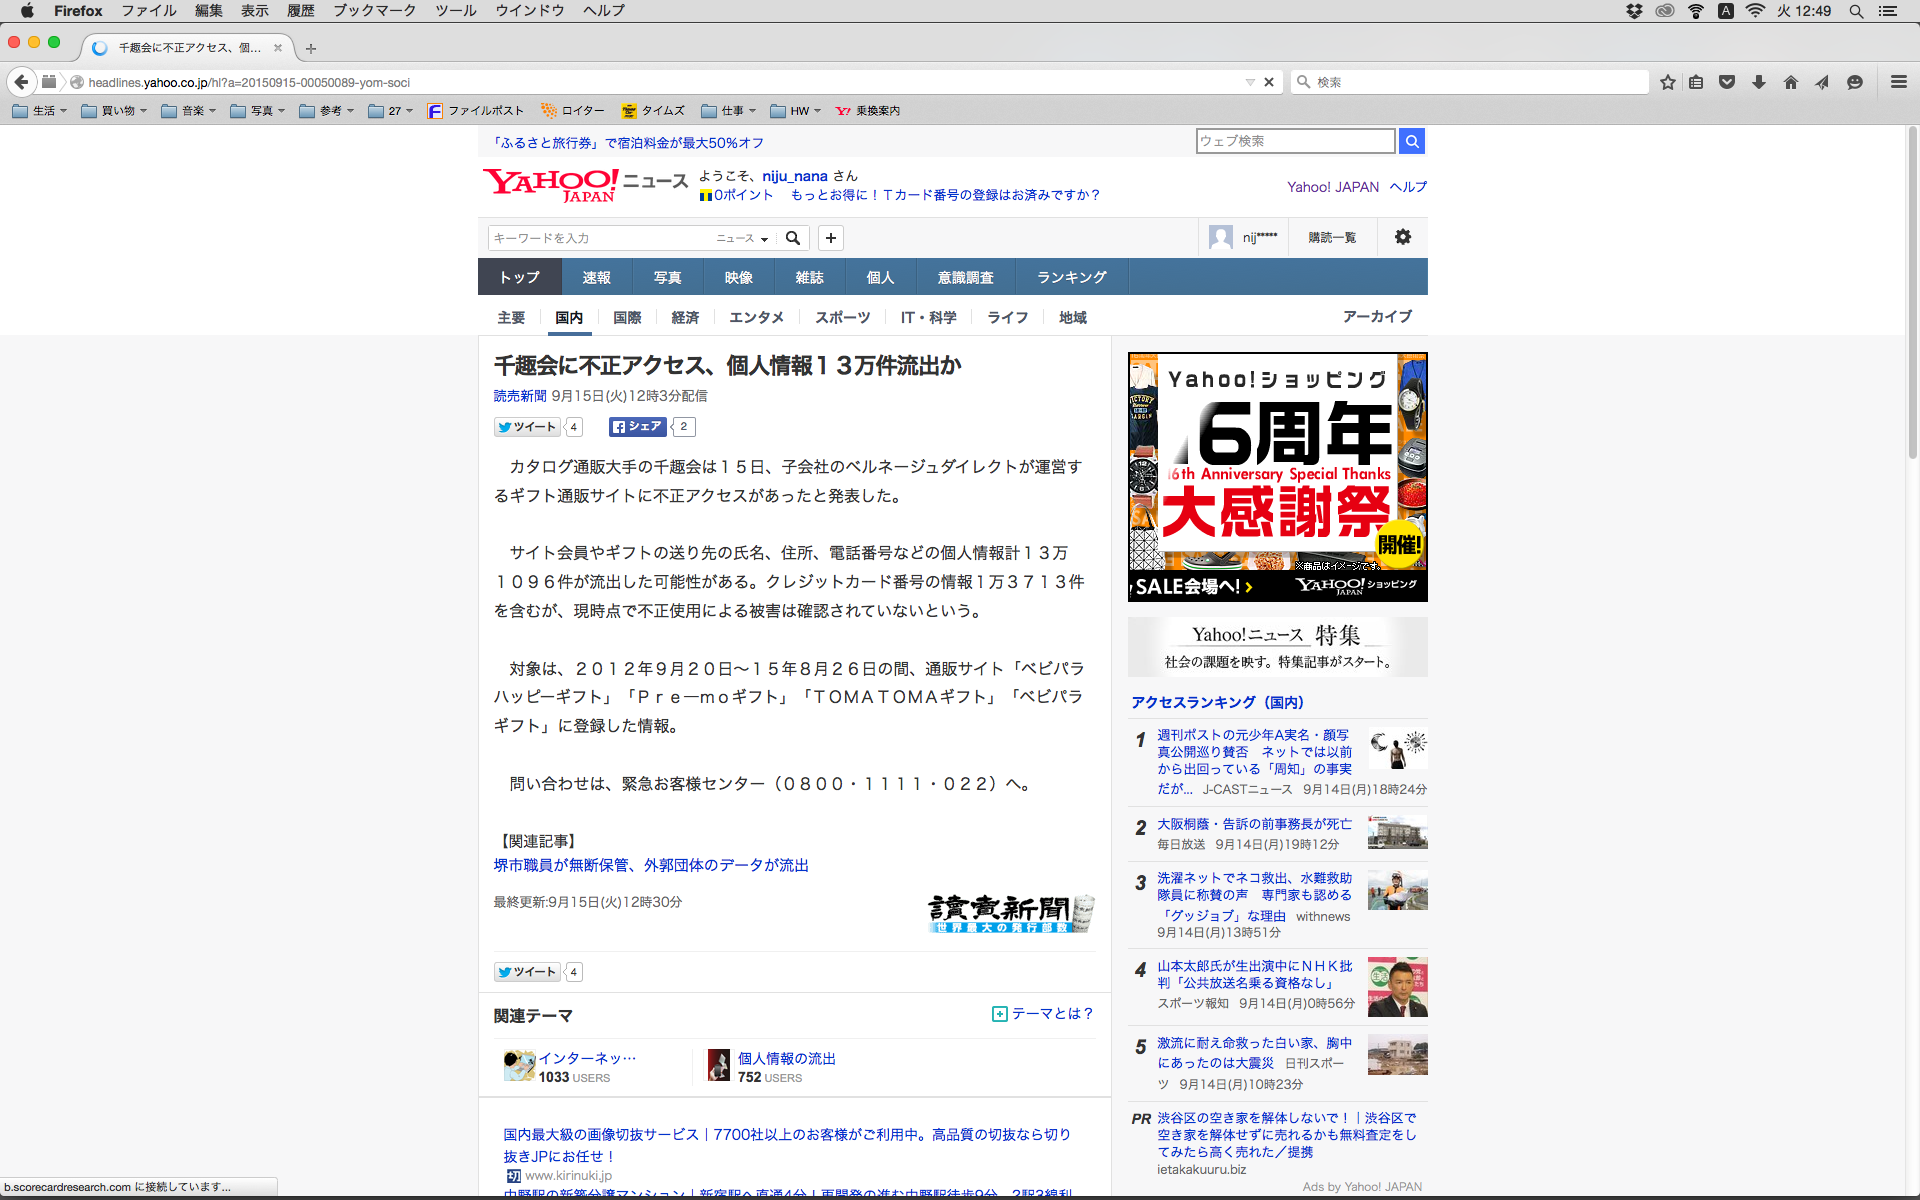The image size is (1920, 1200).
Task: Open the Firefox downloads arrow icon
Action: coord(1758,82)
